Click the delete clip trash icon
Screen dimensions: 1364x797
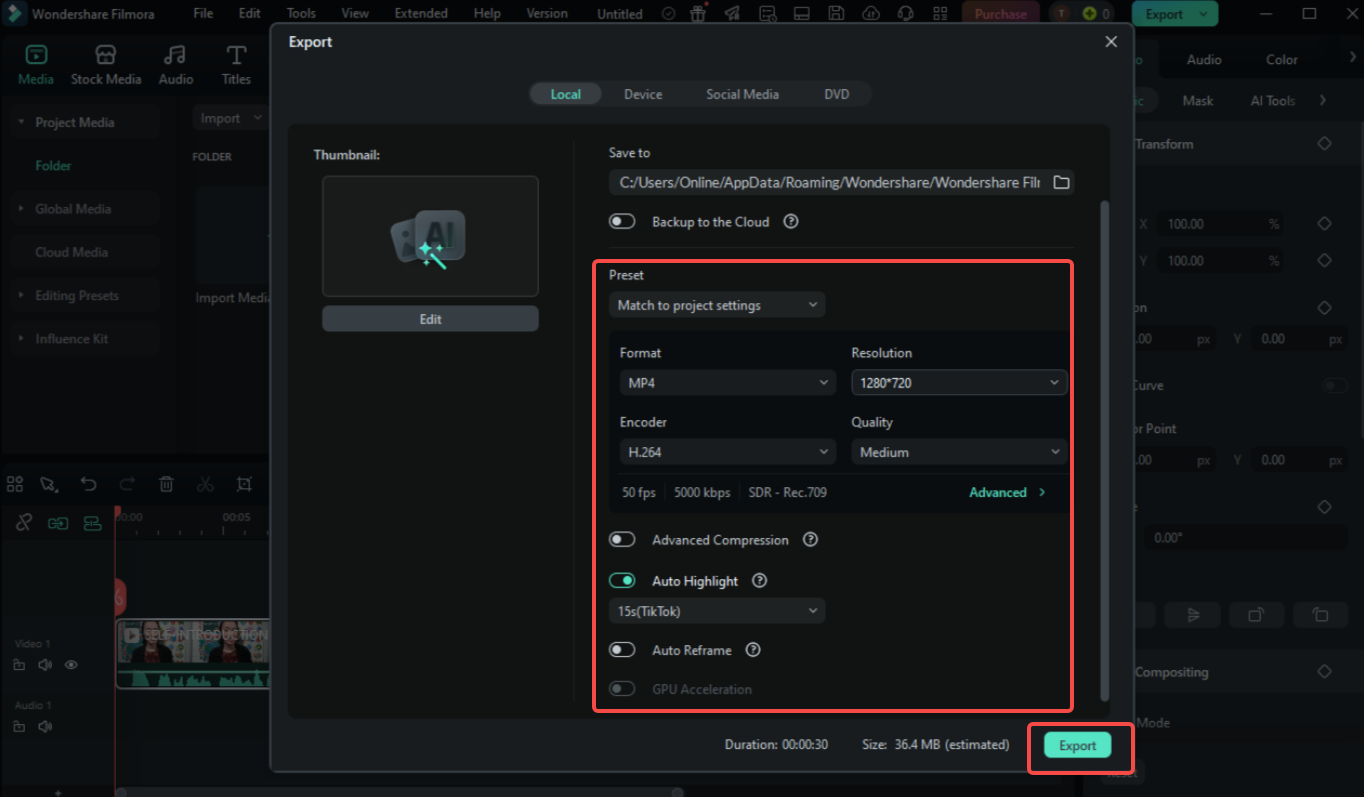click(x=166, y=484)
